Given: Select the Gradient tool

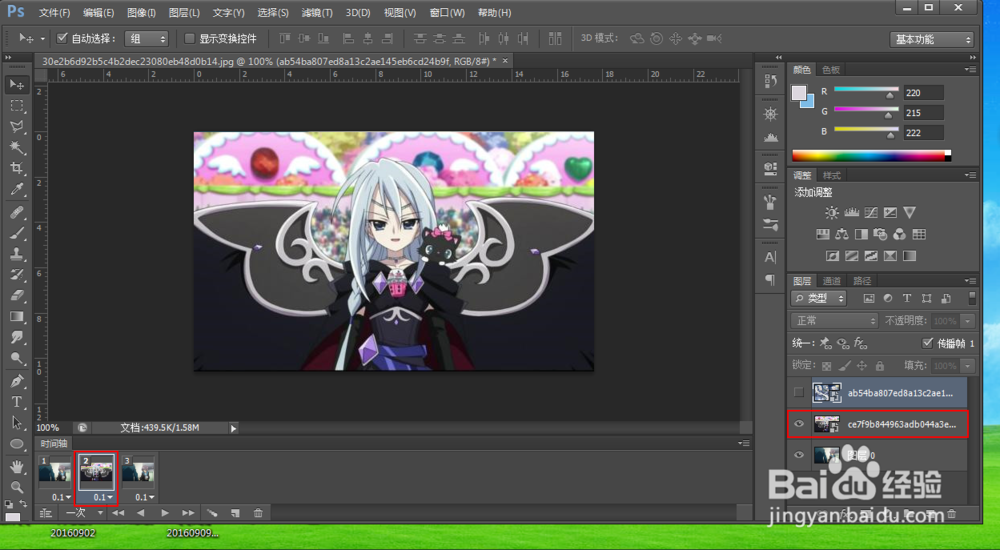Looking at the screenshot, I should click(x=17, y=316).
